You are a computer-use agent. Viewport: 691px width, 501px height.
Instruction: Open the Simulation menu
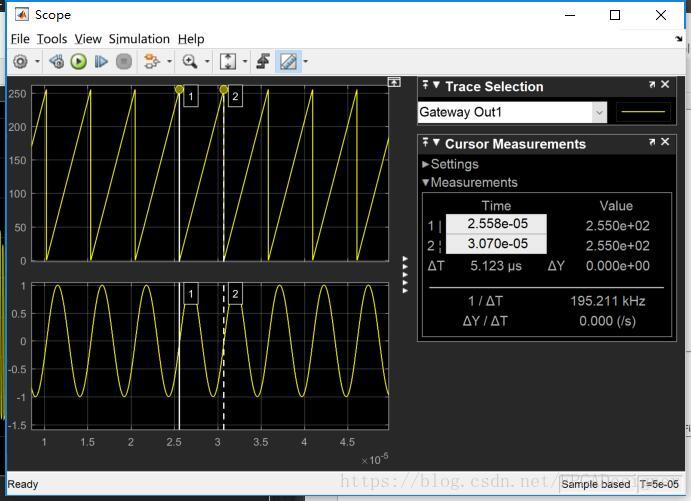point(139,39)
